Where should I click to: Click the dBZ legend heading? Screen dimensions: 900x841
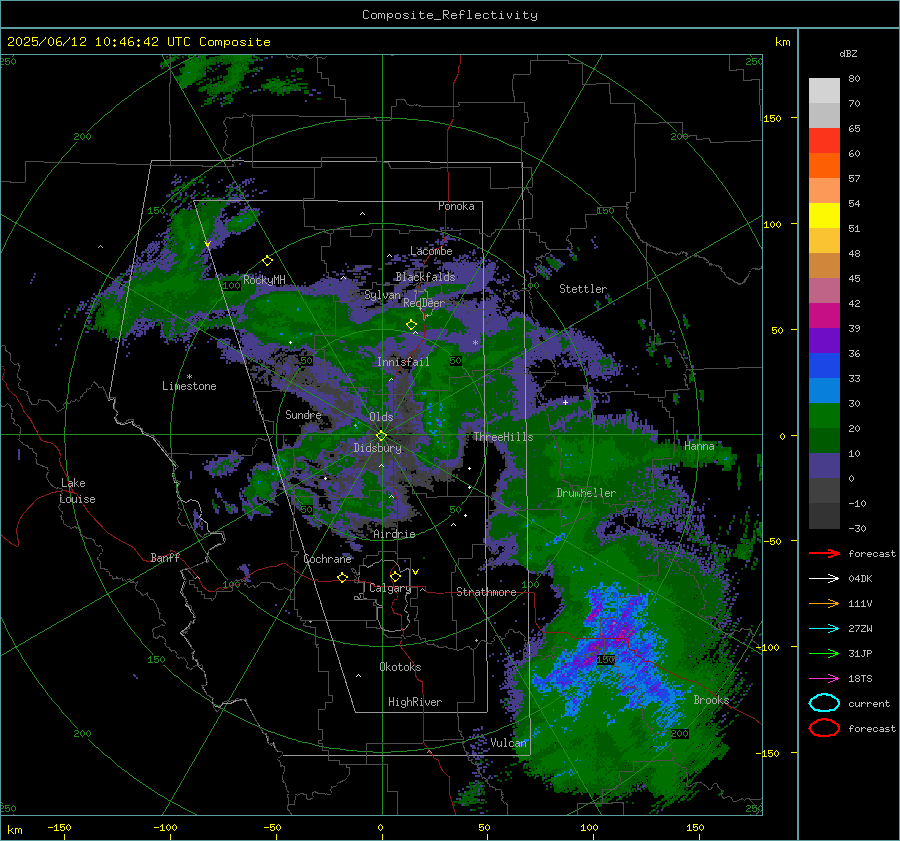coord(848,54)
